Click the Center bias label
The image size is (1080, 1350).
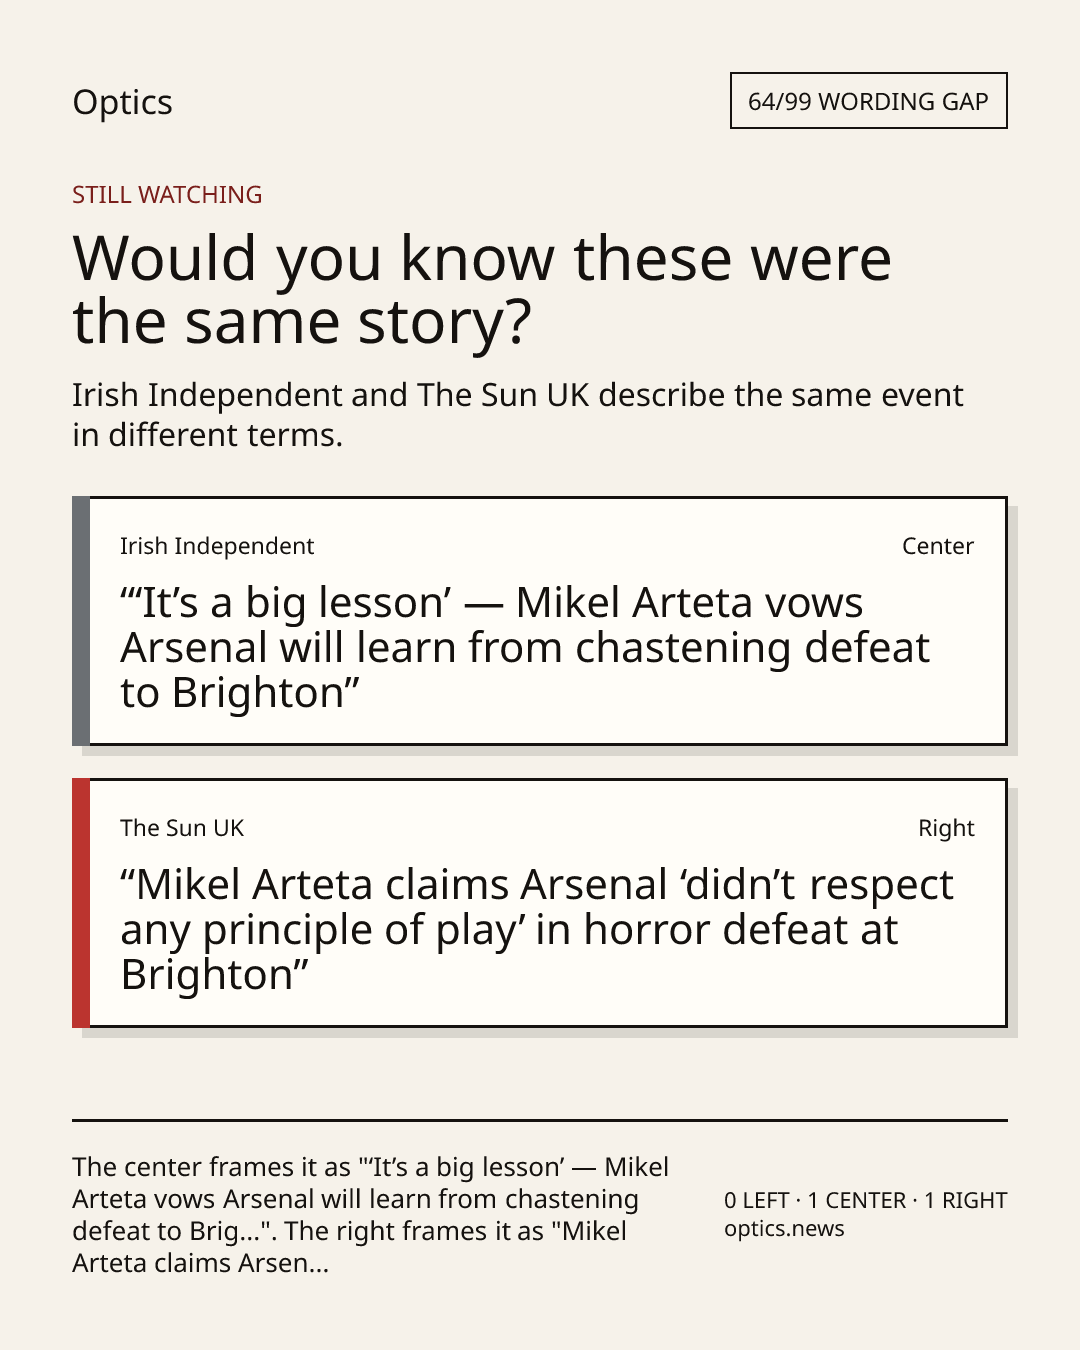(937, 546)
